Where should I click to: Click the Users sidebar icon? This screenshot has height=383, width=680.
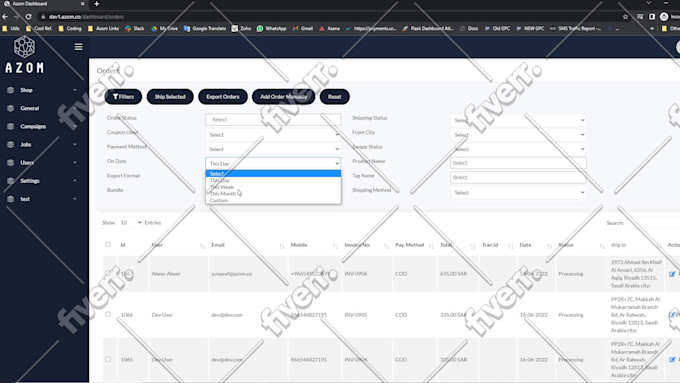(10, 163)
